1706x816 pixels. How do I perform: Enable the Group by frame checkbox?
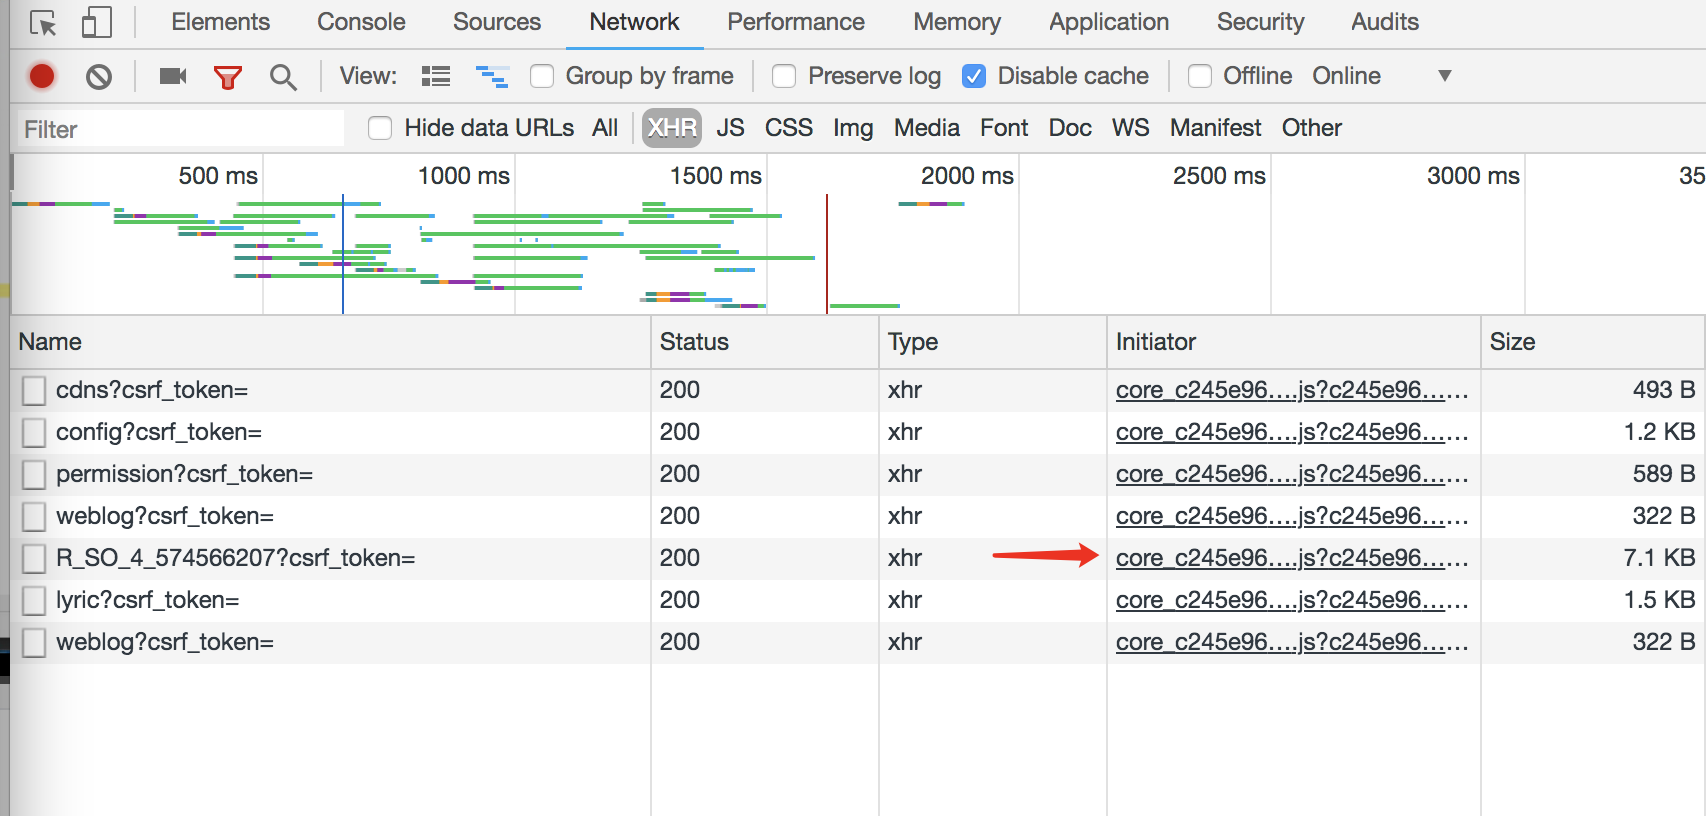pos(542,76)
